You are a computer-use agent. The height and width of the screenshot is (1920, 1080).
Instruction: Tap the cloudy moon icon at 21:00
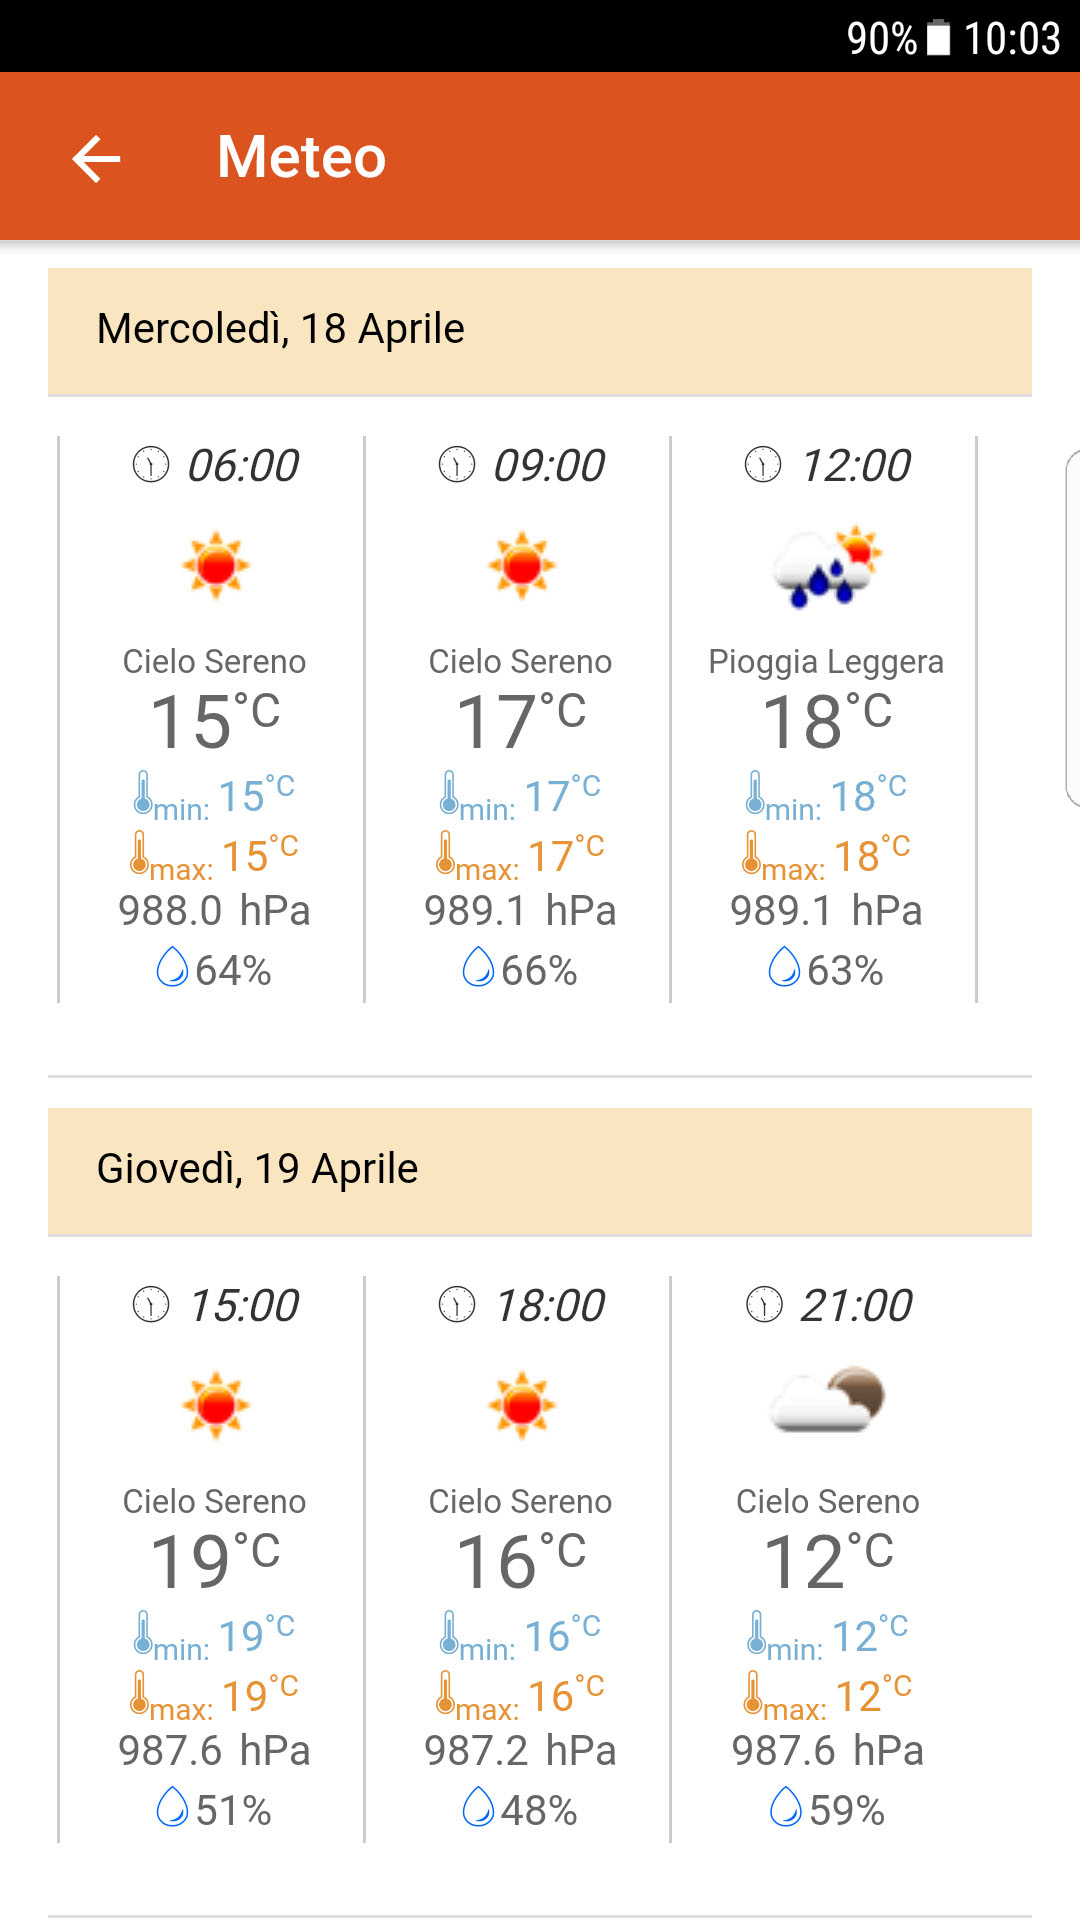pos(827,1400)
